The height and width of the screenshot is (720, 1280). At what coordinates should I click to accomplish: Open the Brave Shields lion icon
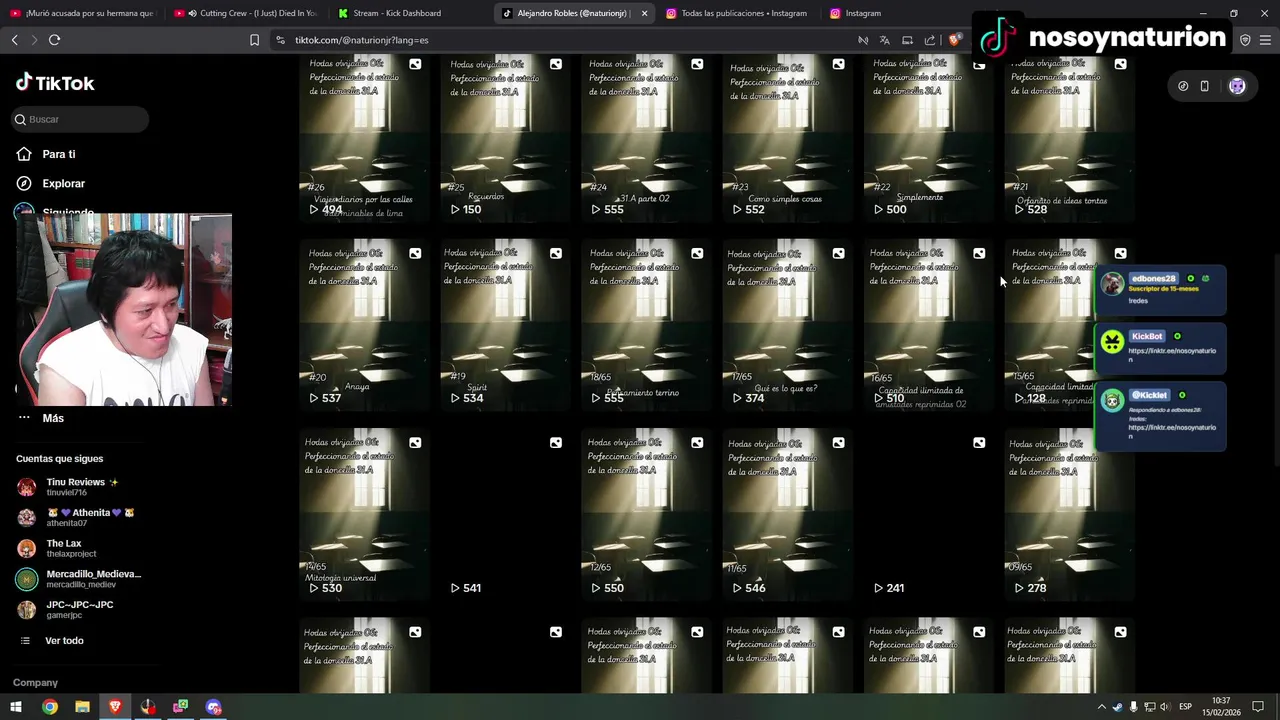(954, 40)
